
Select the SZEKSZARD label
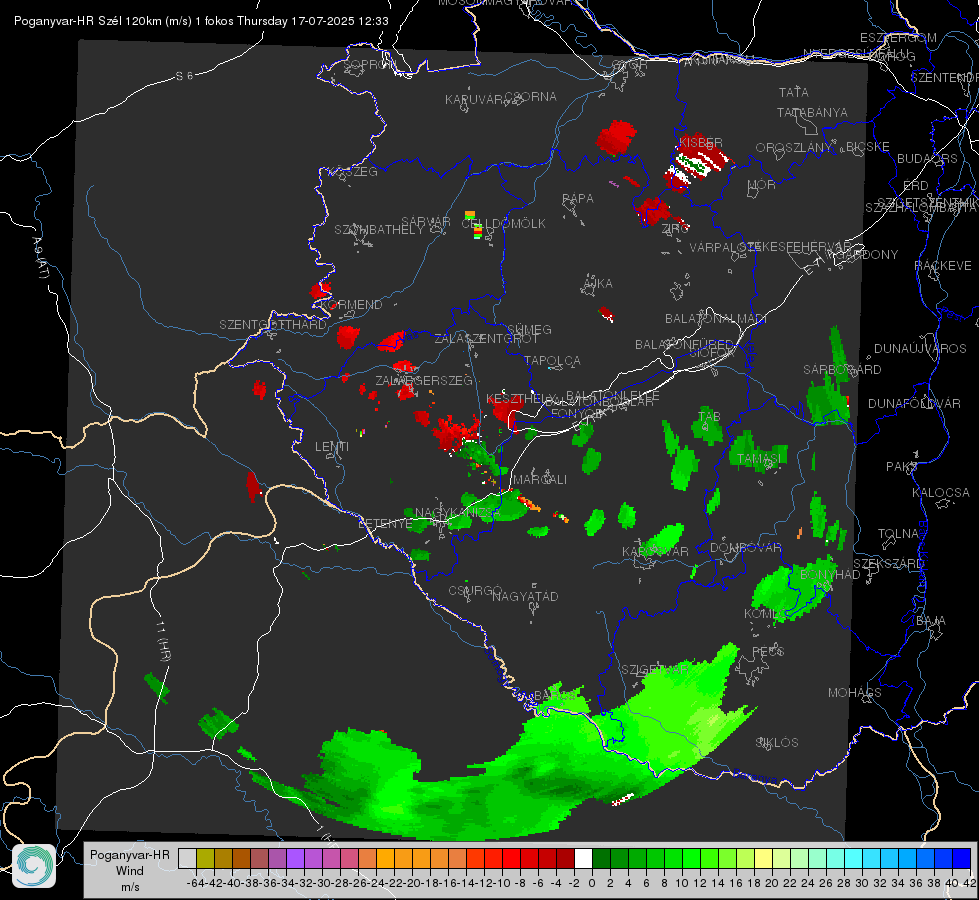click(888, 564)
